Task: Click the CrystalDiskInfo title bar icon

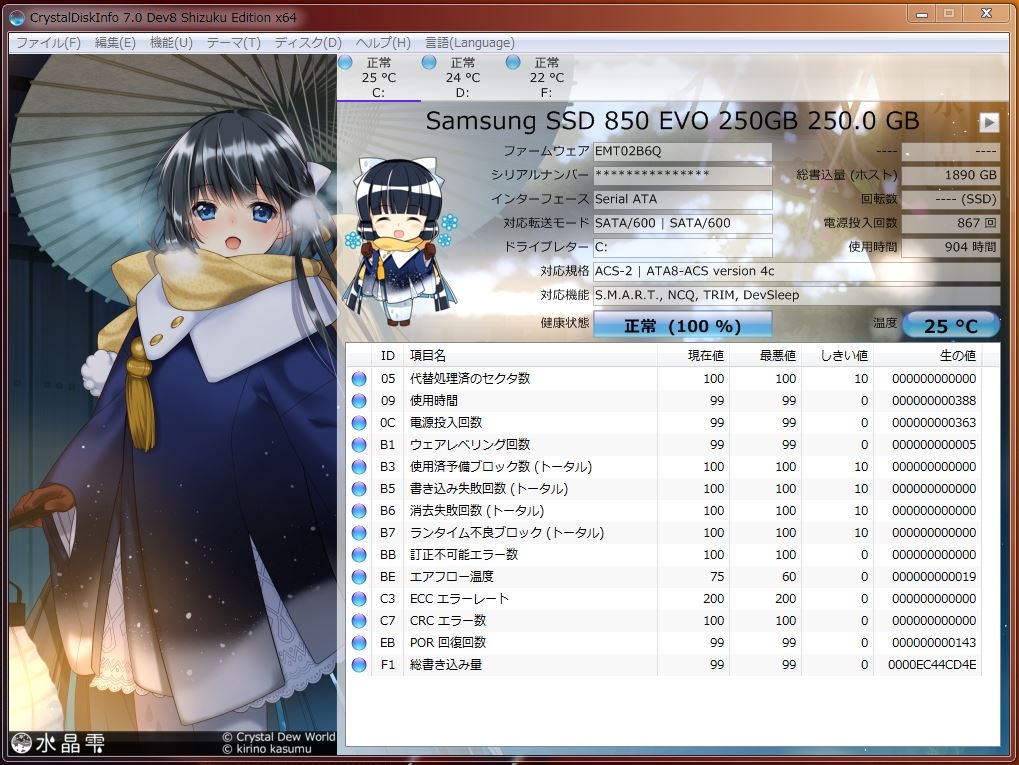Action: (17, 18)
